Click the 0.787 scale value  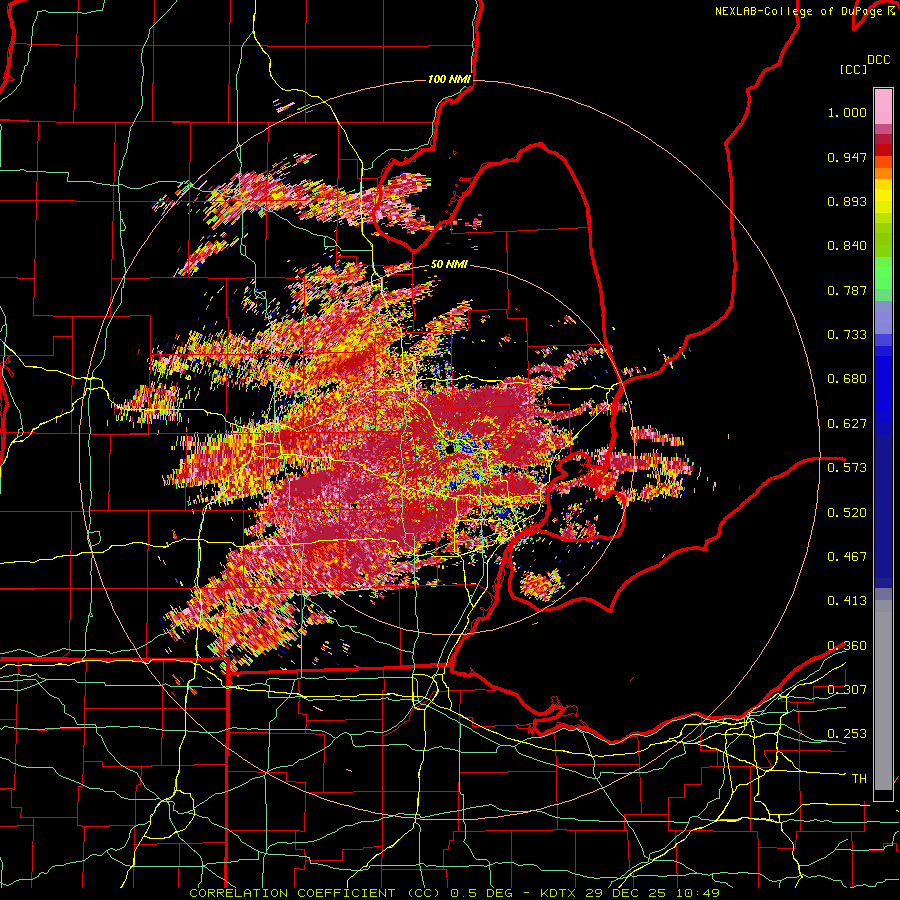tap(847, 290)
